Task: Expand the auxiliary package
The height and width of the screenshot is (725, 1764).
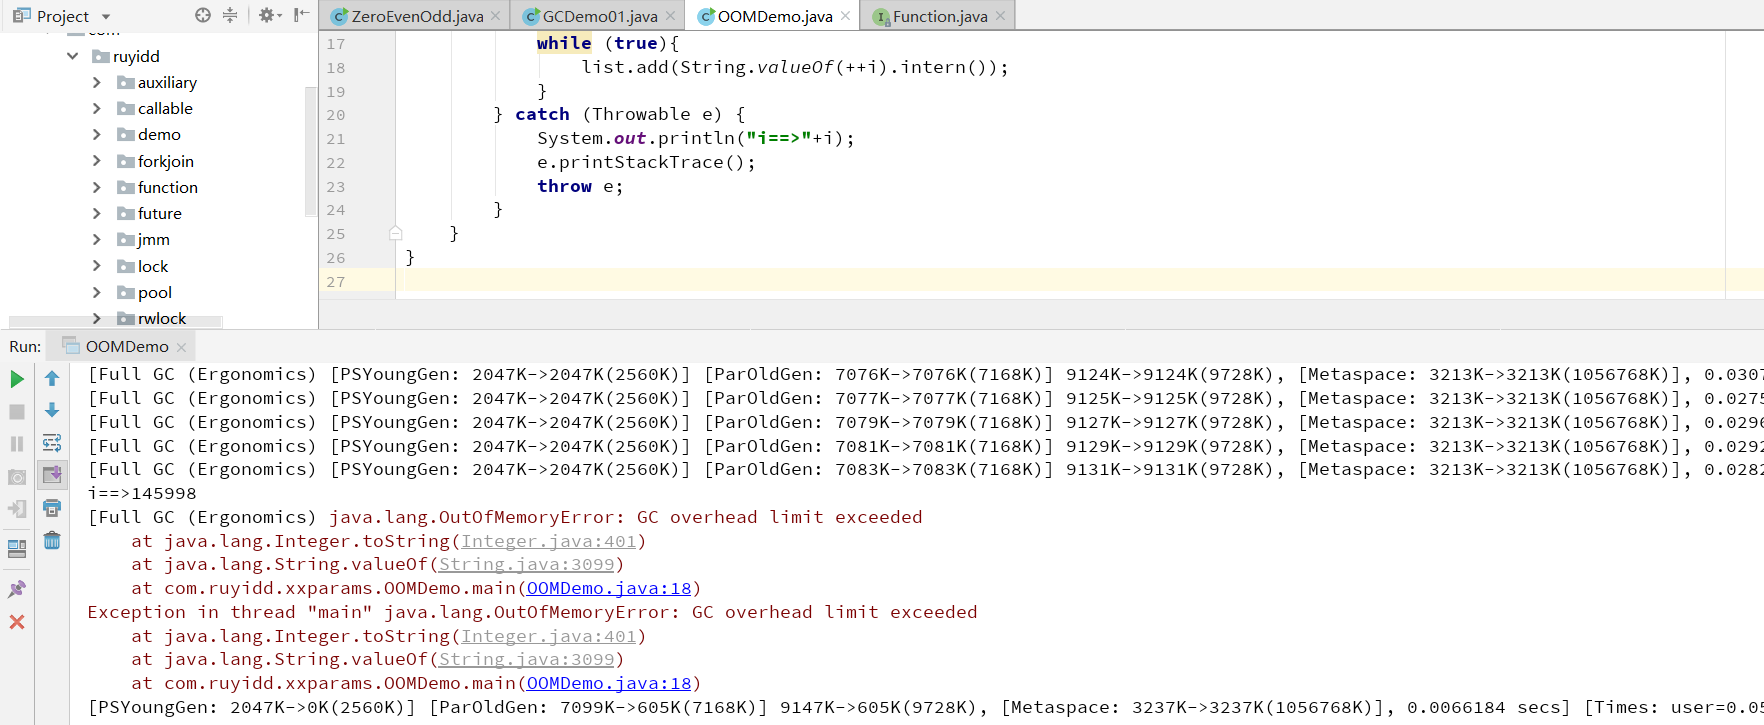Action: [x=96, y=82]
